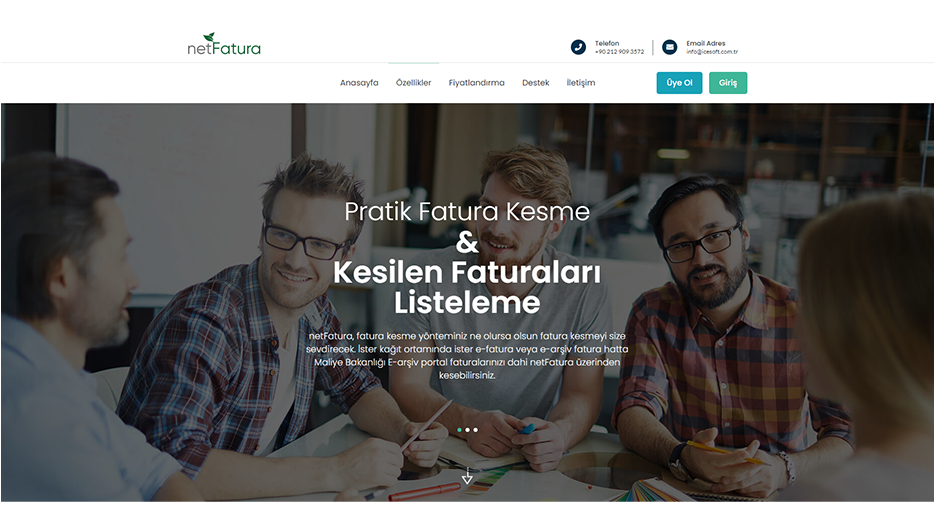The width and height of the screenshot is (944, 531).
Task: Open the Anasayfa menu item
Action: tap(359, 83)
